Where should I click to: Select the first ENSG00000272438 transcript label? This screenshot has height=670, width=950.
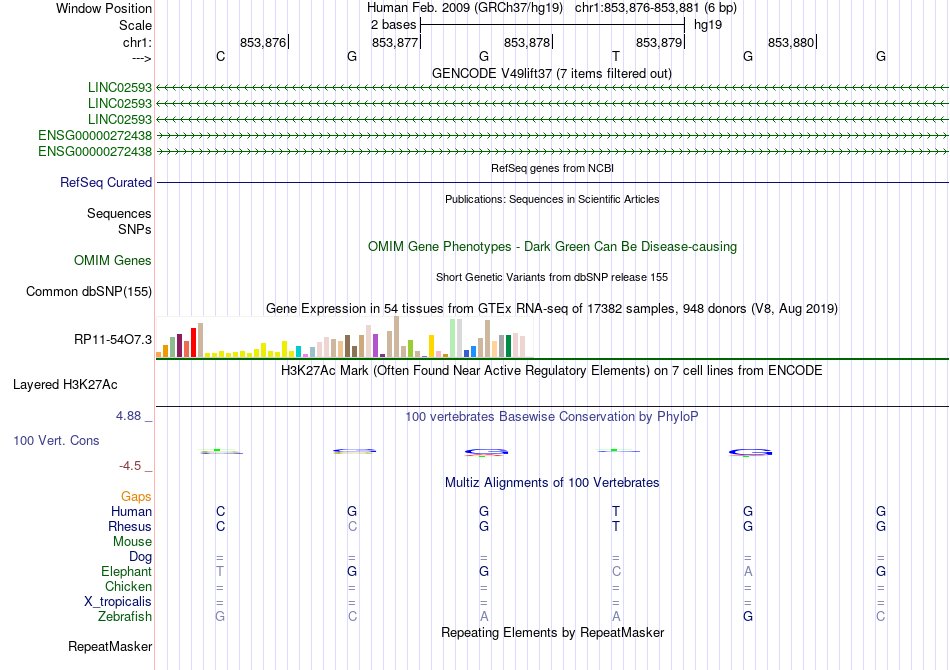(95, 135)
